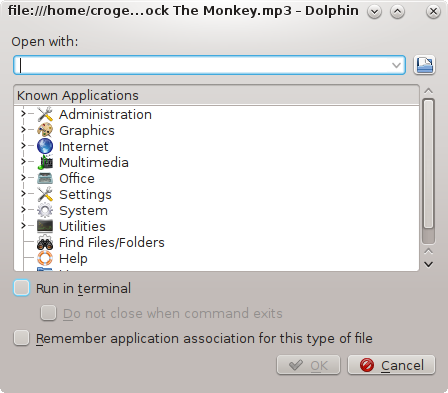
Task: Click the scrollbar handle of the applications list
Action: pyautogui.click(x=428, y=164)
